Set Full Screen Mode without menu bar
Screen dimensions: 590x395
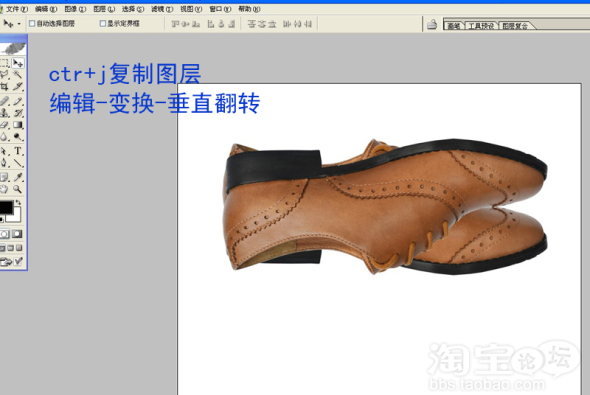19,248
